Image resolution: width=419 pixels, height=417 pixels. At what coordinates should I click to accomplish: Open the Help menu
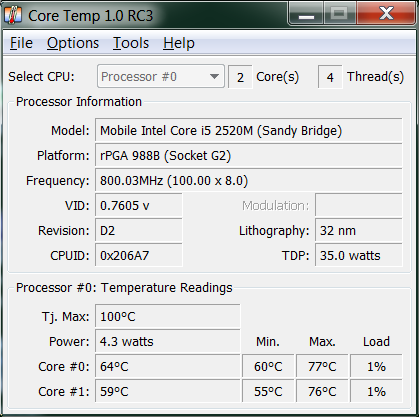click(179, 43)
